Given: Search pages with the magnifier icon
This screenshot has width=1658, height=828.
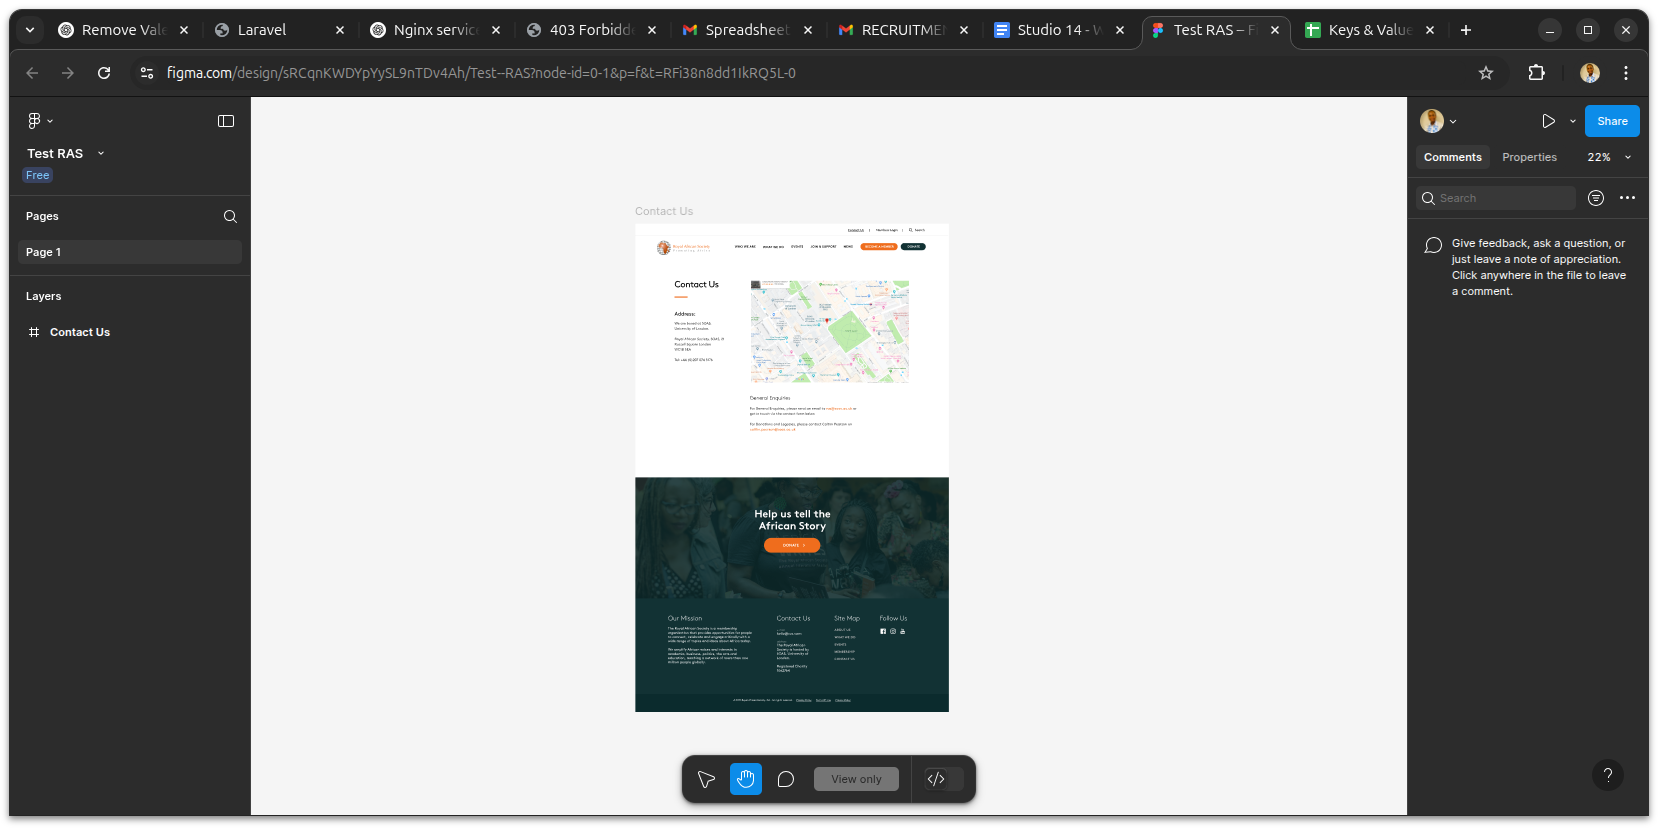Looking at the screenshot, I should [x=230, y=216].
